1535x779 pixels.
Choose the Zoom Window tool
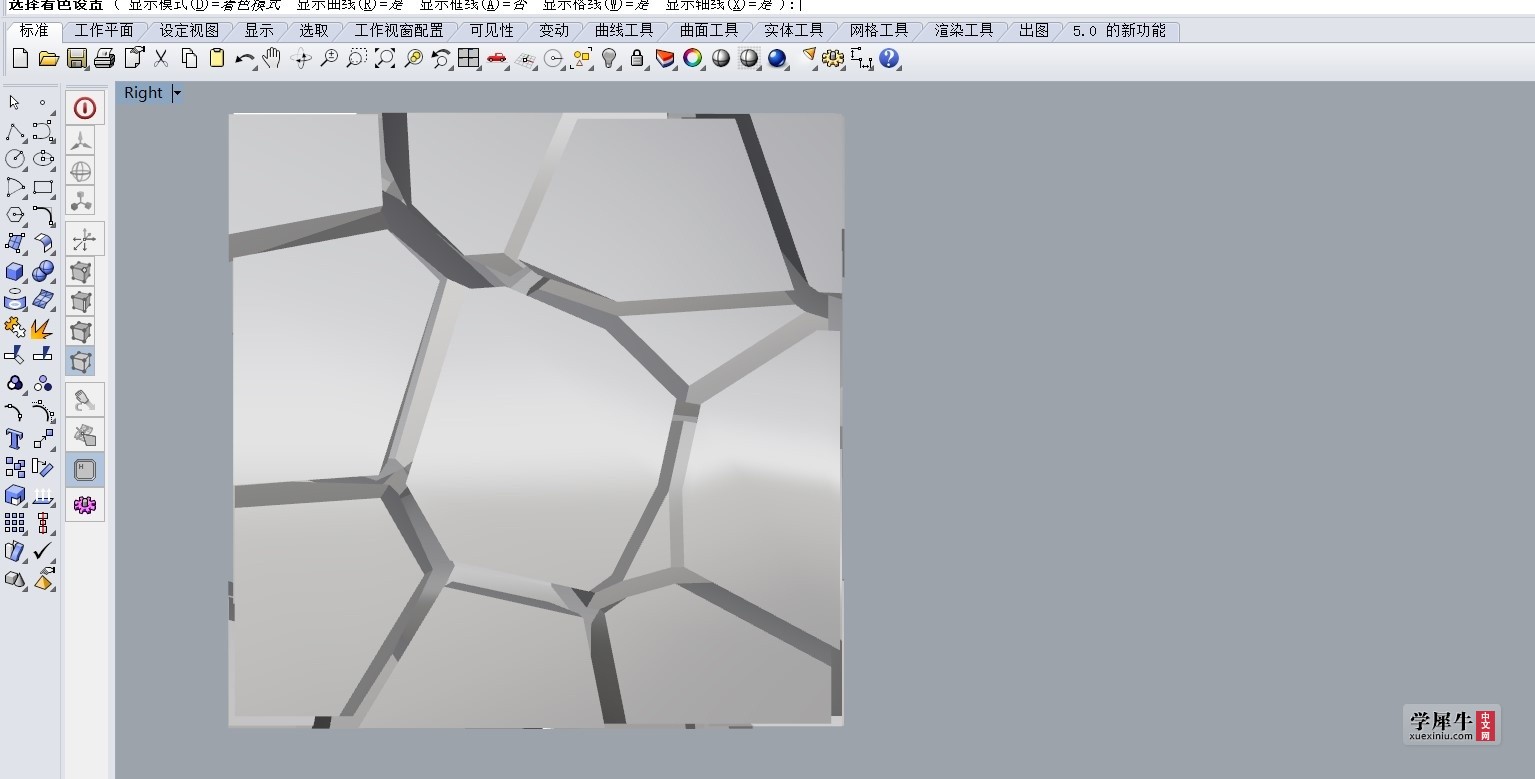pos(357,59)
